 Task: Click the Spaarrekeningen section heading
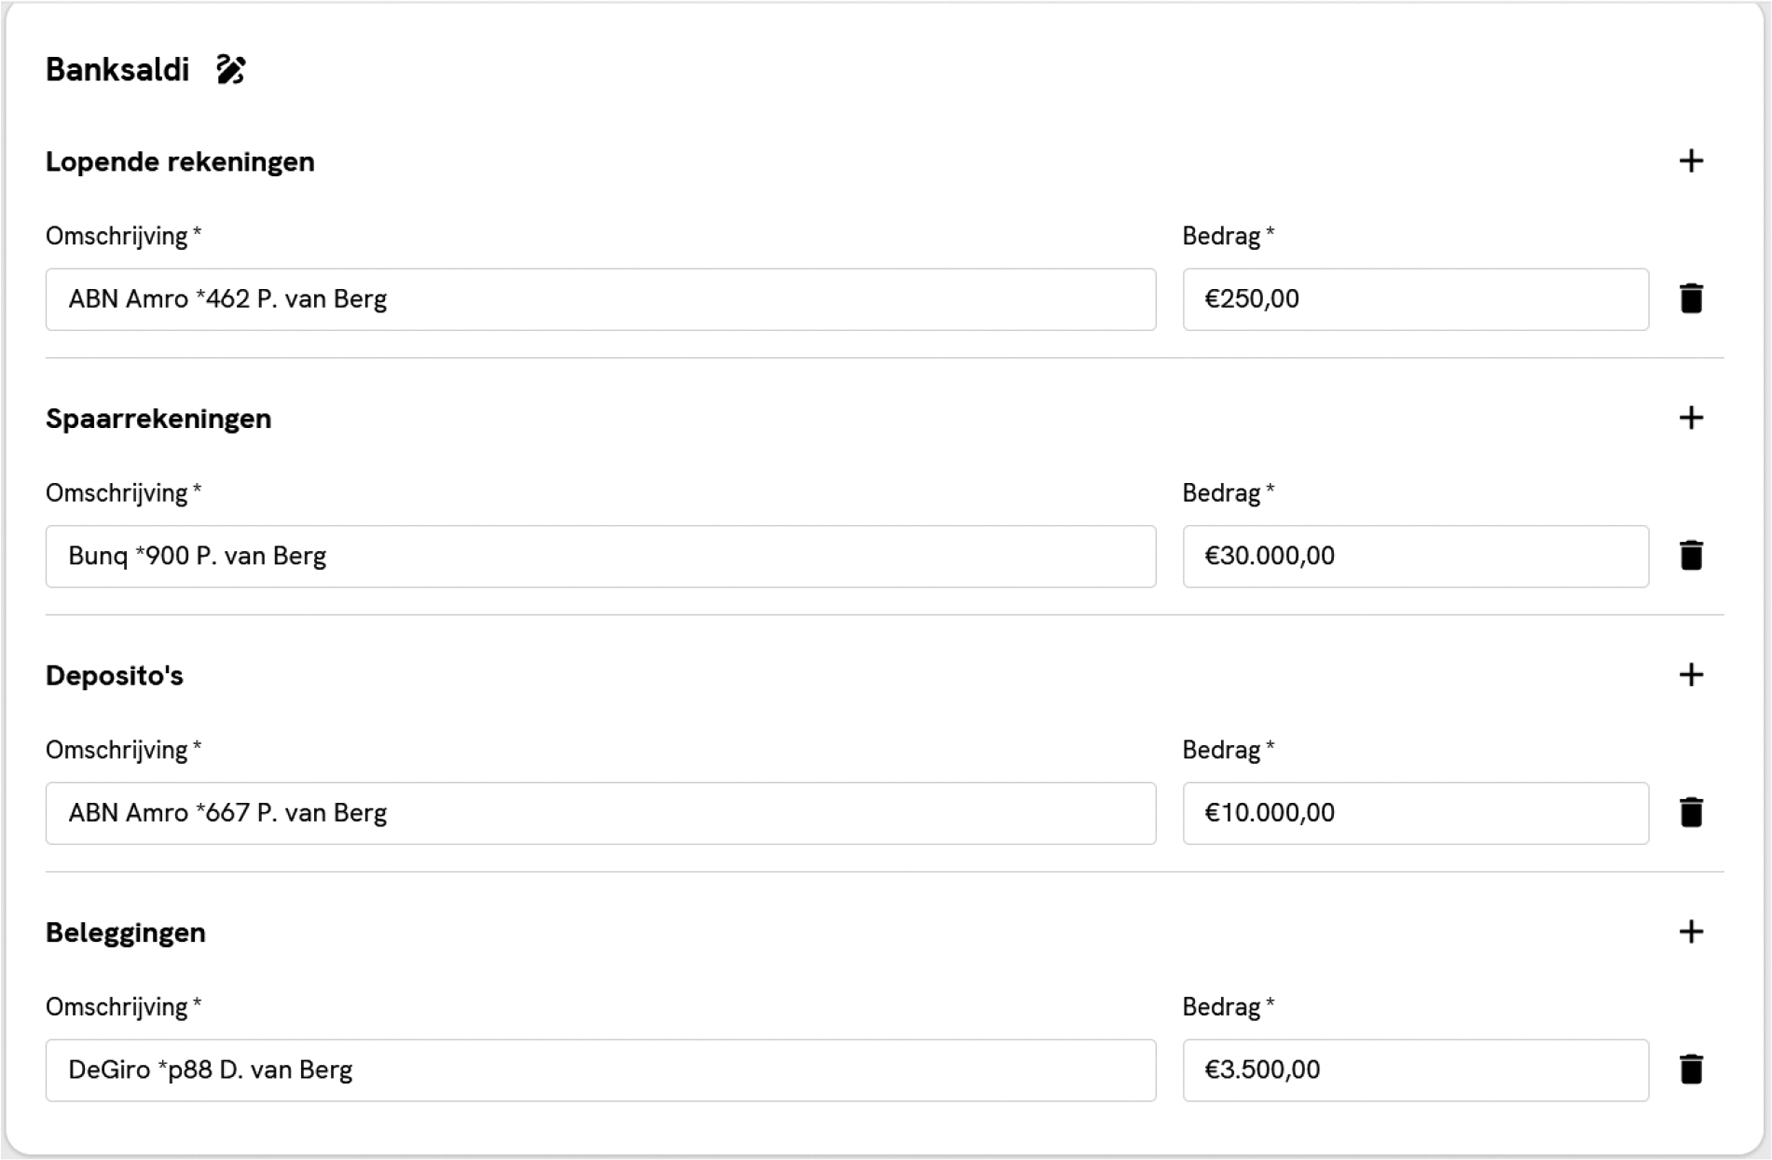158,418
